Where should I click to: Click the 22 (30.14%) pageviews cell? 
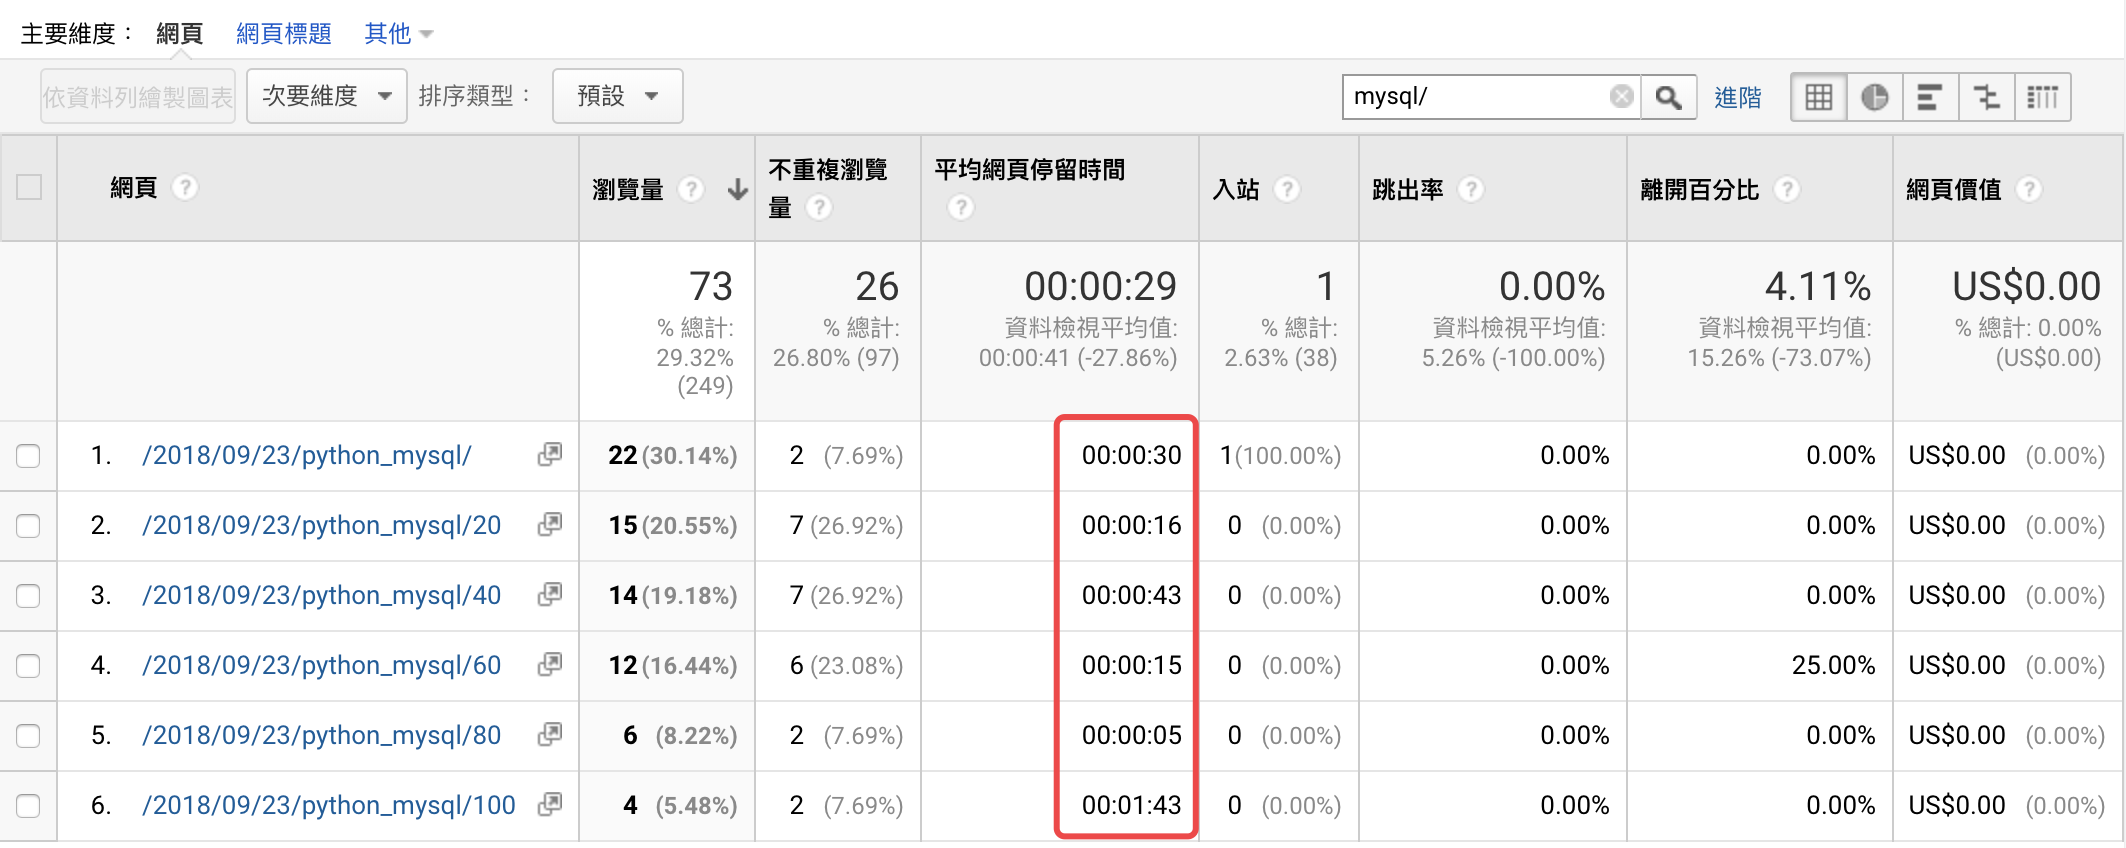pyautogui.click(x=672, y=455)
